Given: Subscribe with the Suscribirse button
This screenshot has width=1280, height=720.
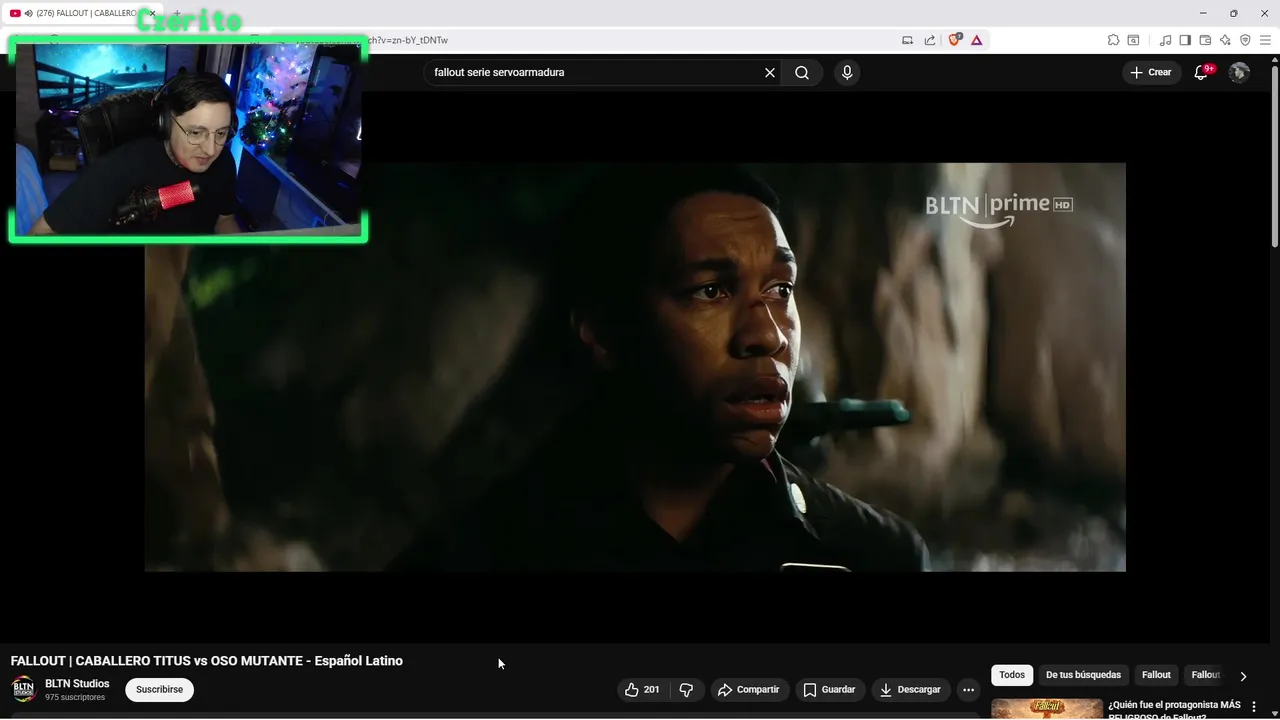Looking at the screenshot, I should pyautogui.click(x=160, y=690).
